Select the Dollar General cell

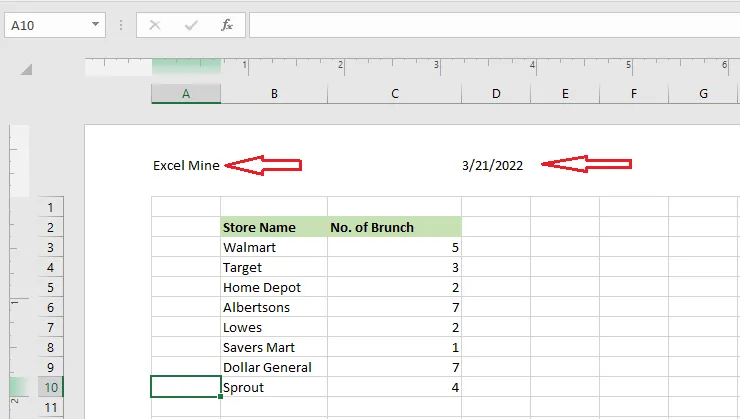click(274, 367)
